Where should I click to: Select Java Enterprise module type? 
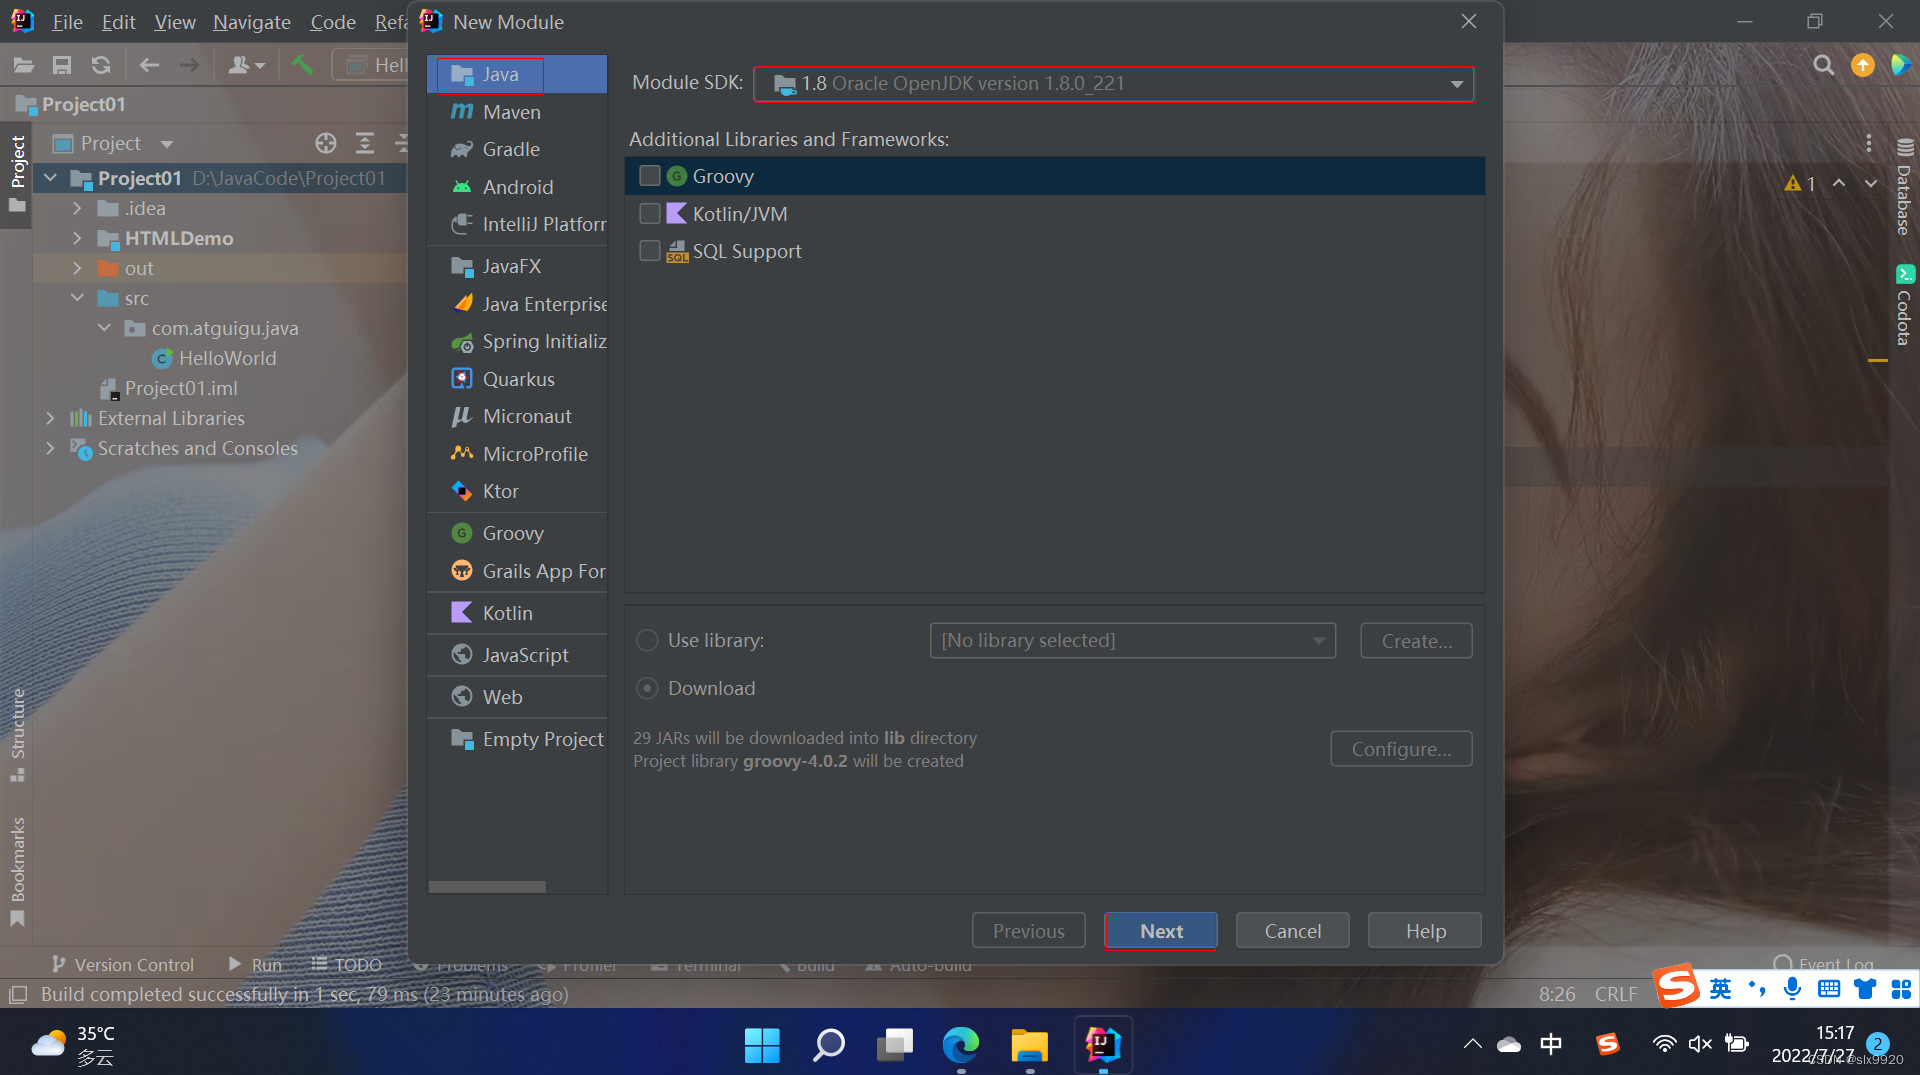point(517,304)
